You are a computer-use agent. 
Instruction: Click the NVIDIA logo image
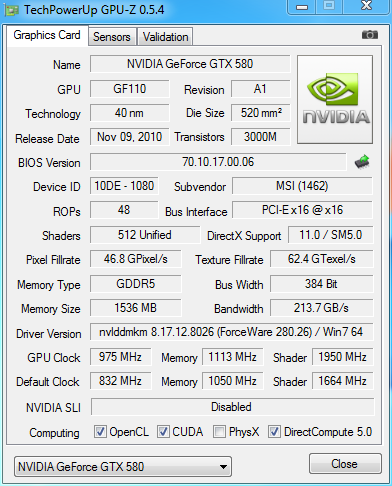tap(335, 99)
